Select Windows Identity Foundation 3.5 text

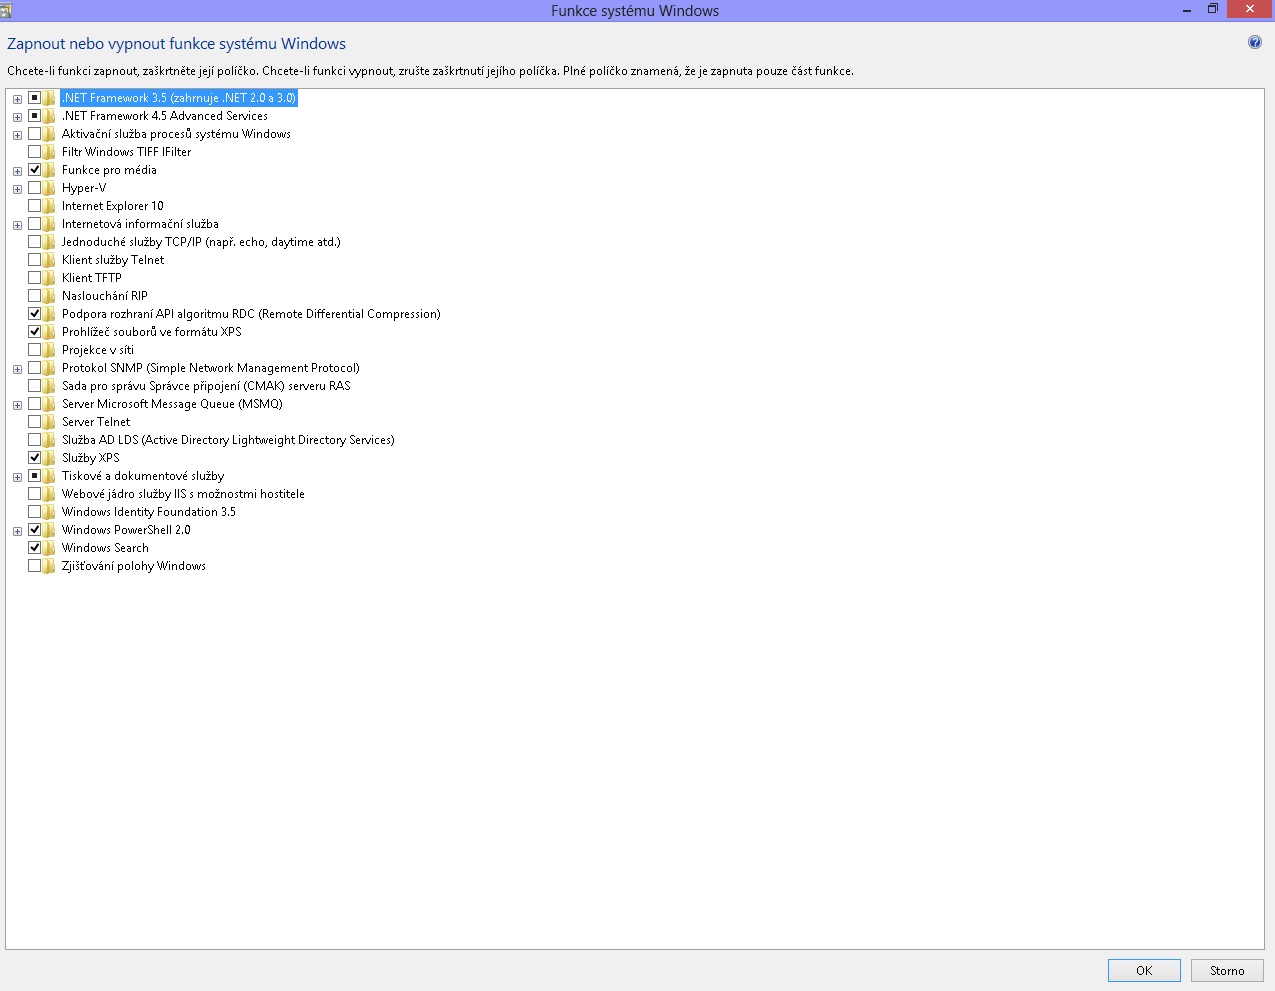(149, 512)
